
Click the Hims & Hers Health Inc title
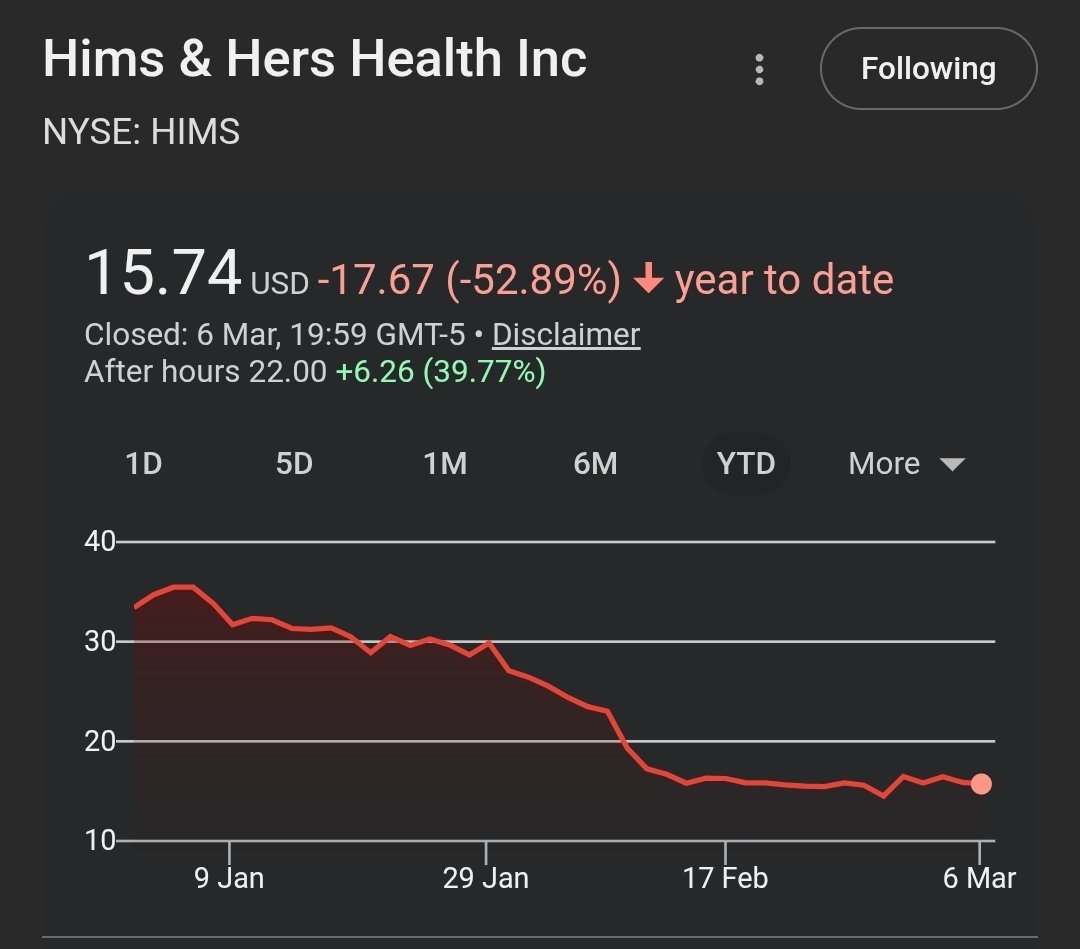click(315, 58)
